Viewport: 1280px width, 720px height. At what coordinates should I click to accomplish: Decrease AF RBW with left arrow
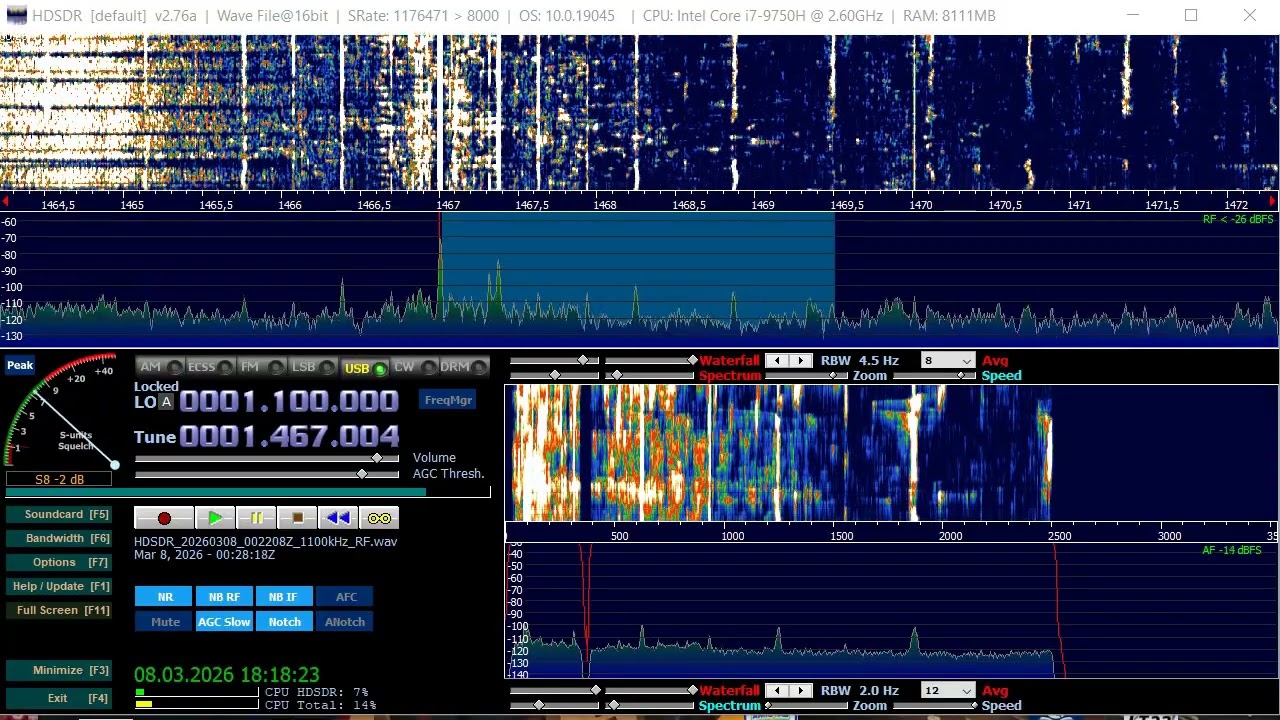pos(778,690)
